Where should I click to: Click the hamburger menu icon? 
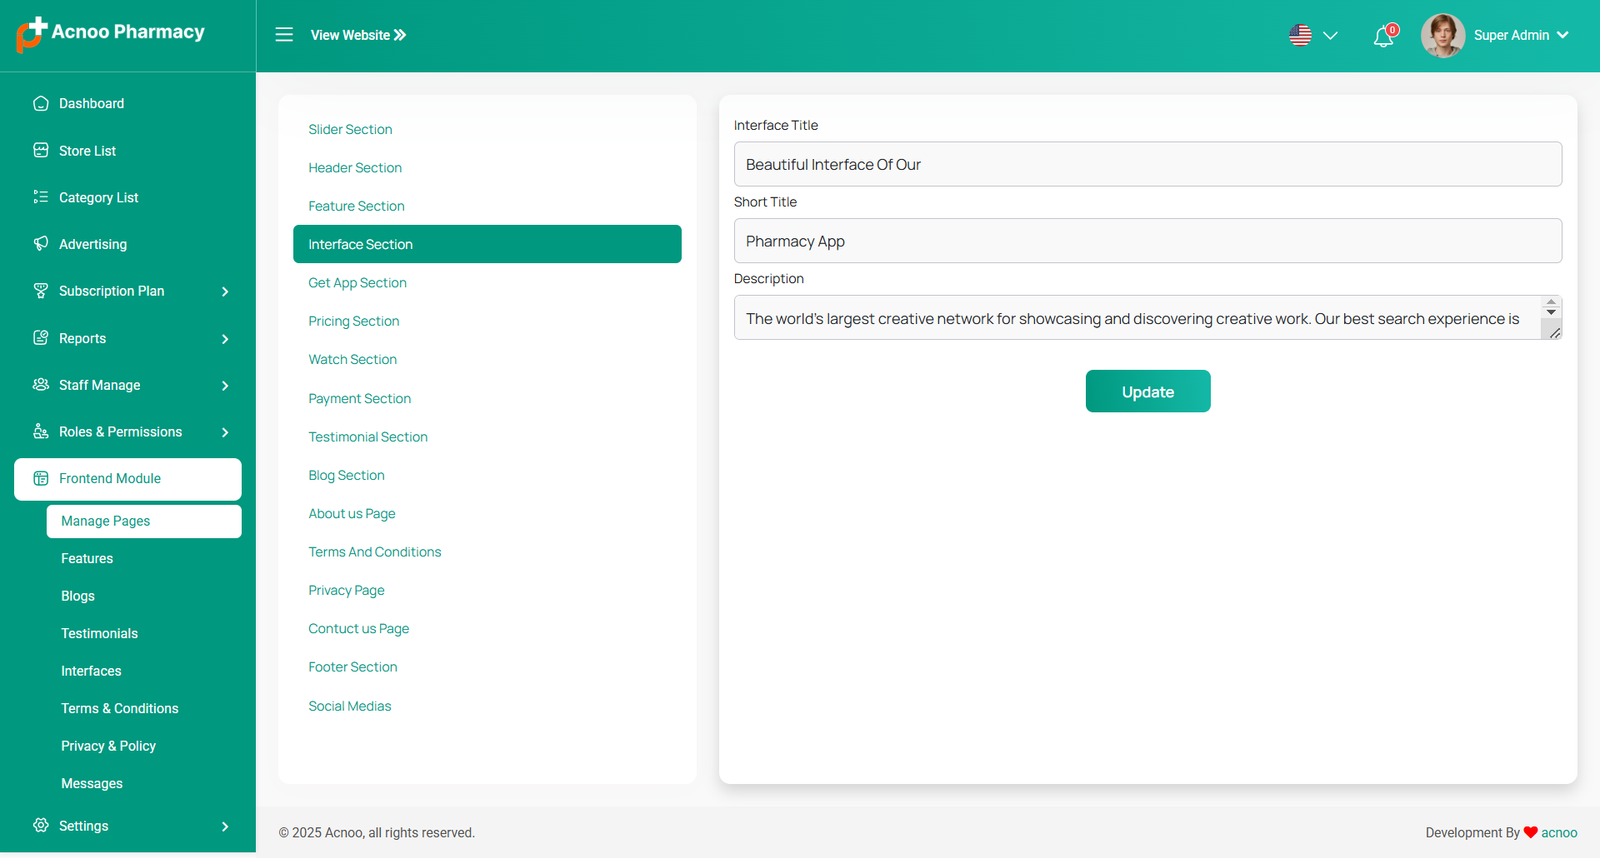tap(284, 35)
